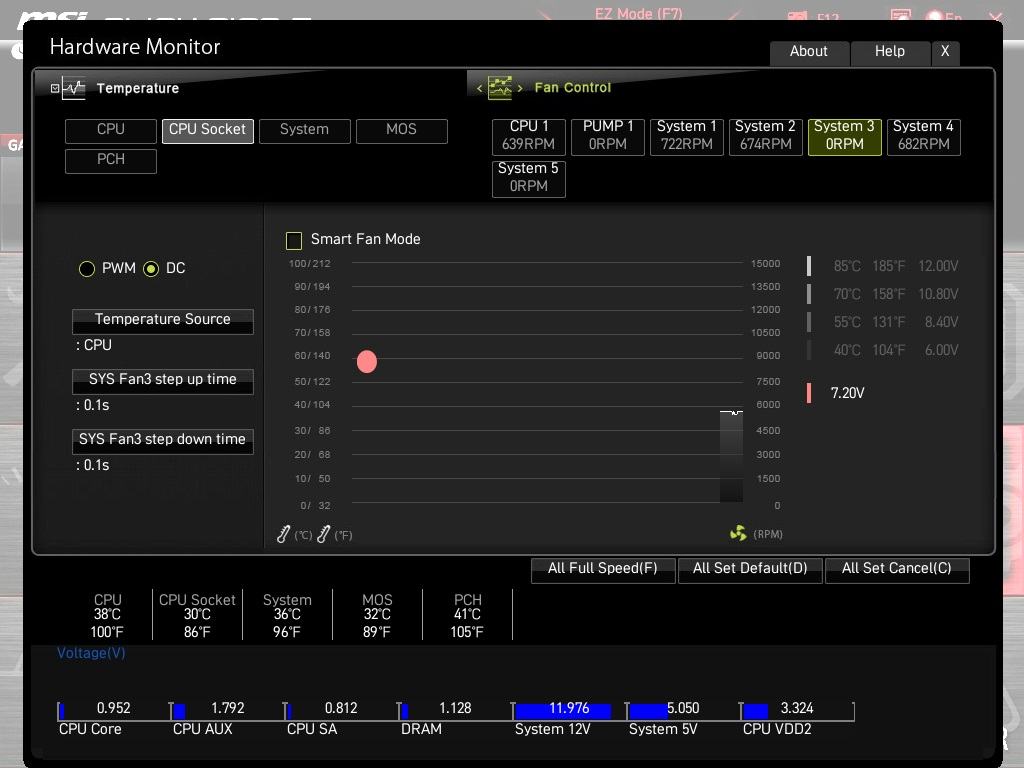
Task: Click the Fan Control chart icon
Action: coord(500,88)
